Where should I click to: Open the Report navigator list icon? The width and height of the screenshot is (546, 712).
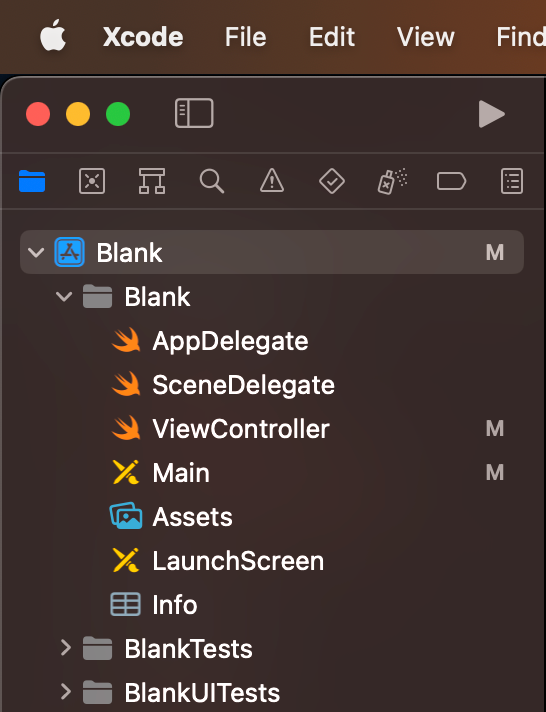click(x=511, y=181)
